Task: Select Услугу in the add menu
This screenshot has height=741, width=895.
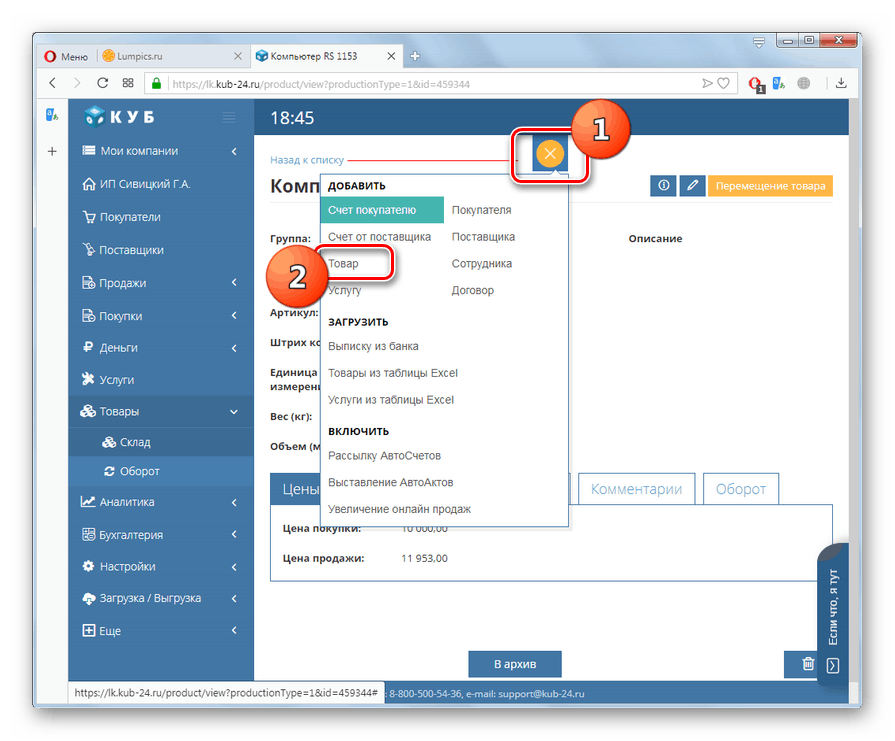Action: 345,290
